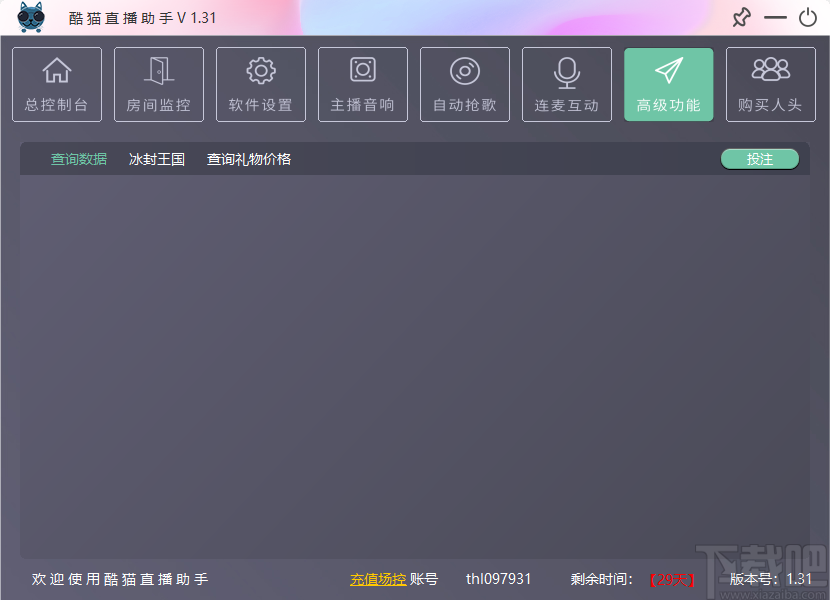
Task: Open the 自动抢歌 auto song-grab feature
Action: point(465,84)
